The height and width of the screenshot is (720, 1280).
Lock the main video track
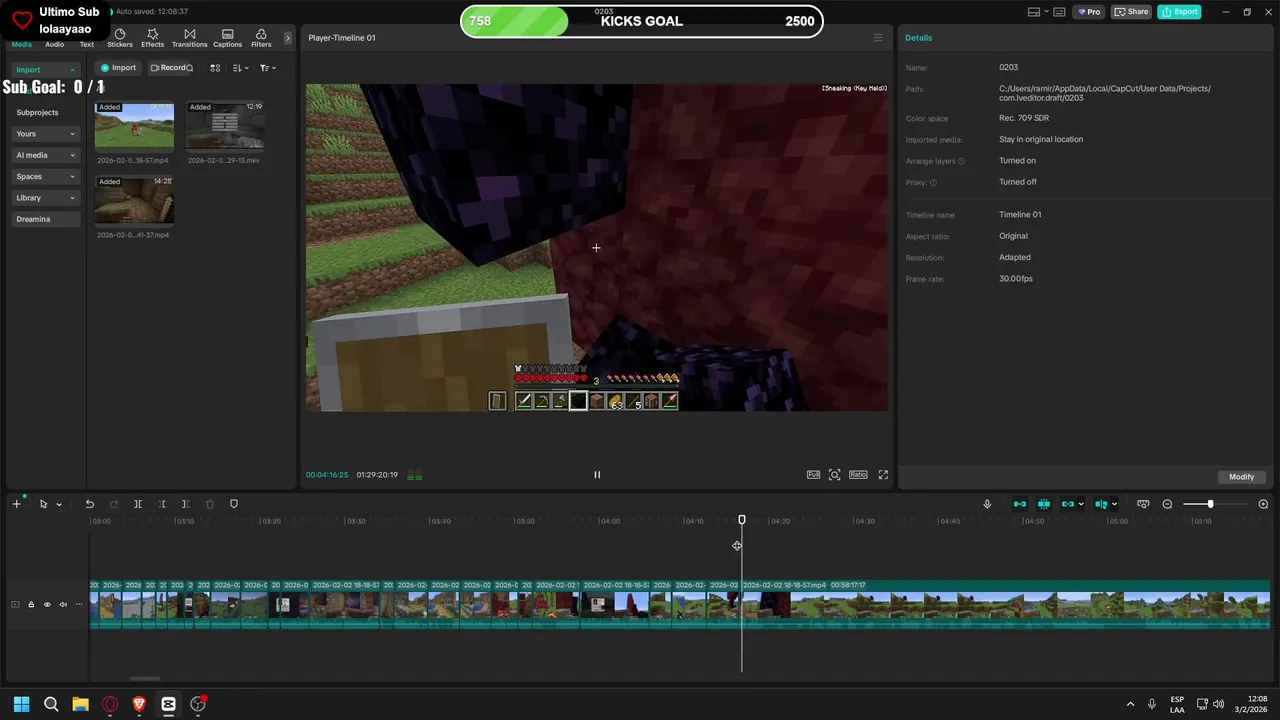(x=31, y=604)
